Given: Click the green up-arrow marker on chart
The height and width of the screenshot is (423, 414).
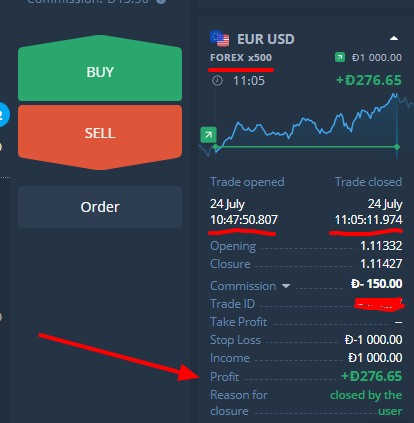Looking at the screenshot, I should coord(208,135).
